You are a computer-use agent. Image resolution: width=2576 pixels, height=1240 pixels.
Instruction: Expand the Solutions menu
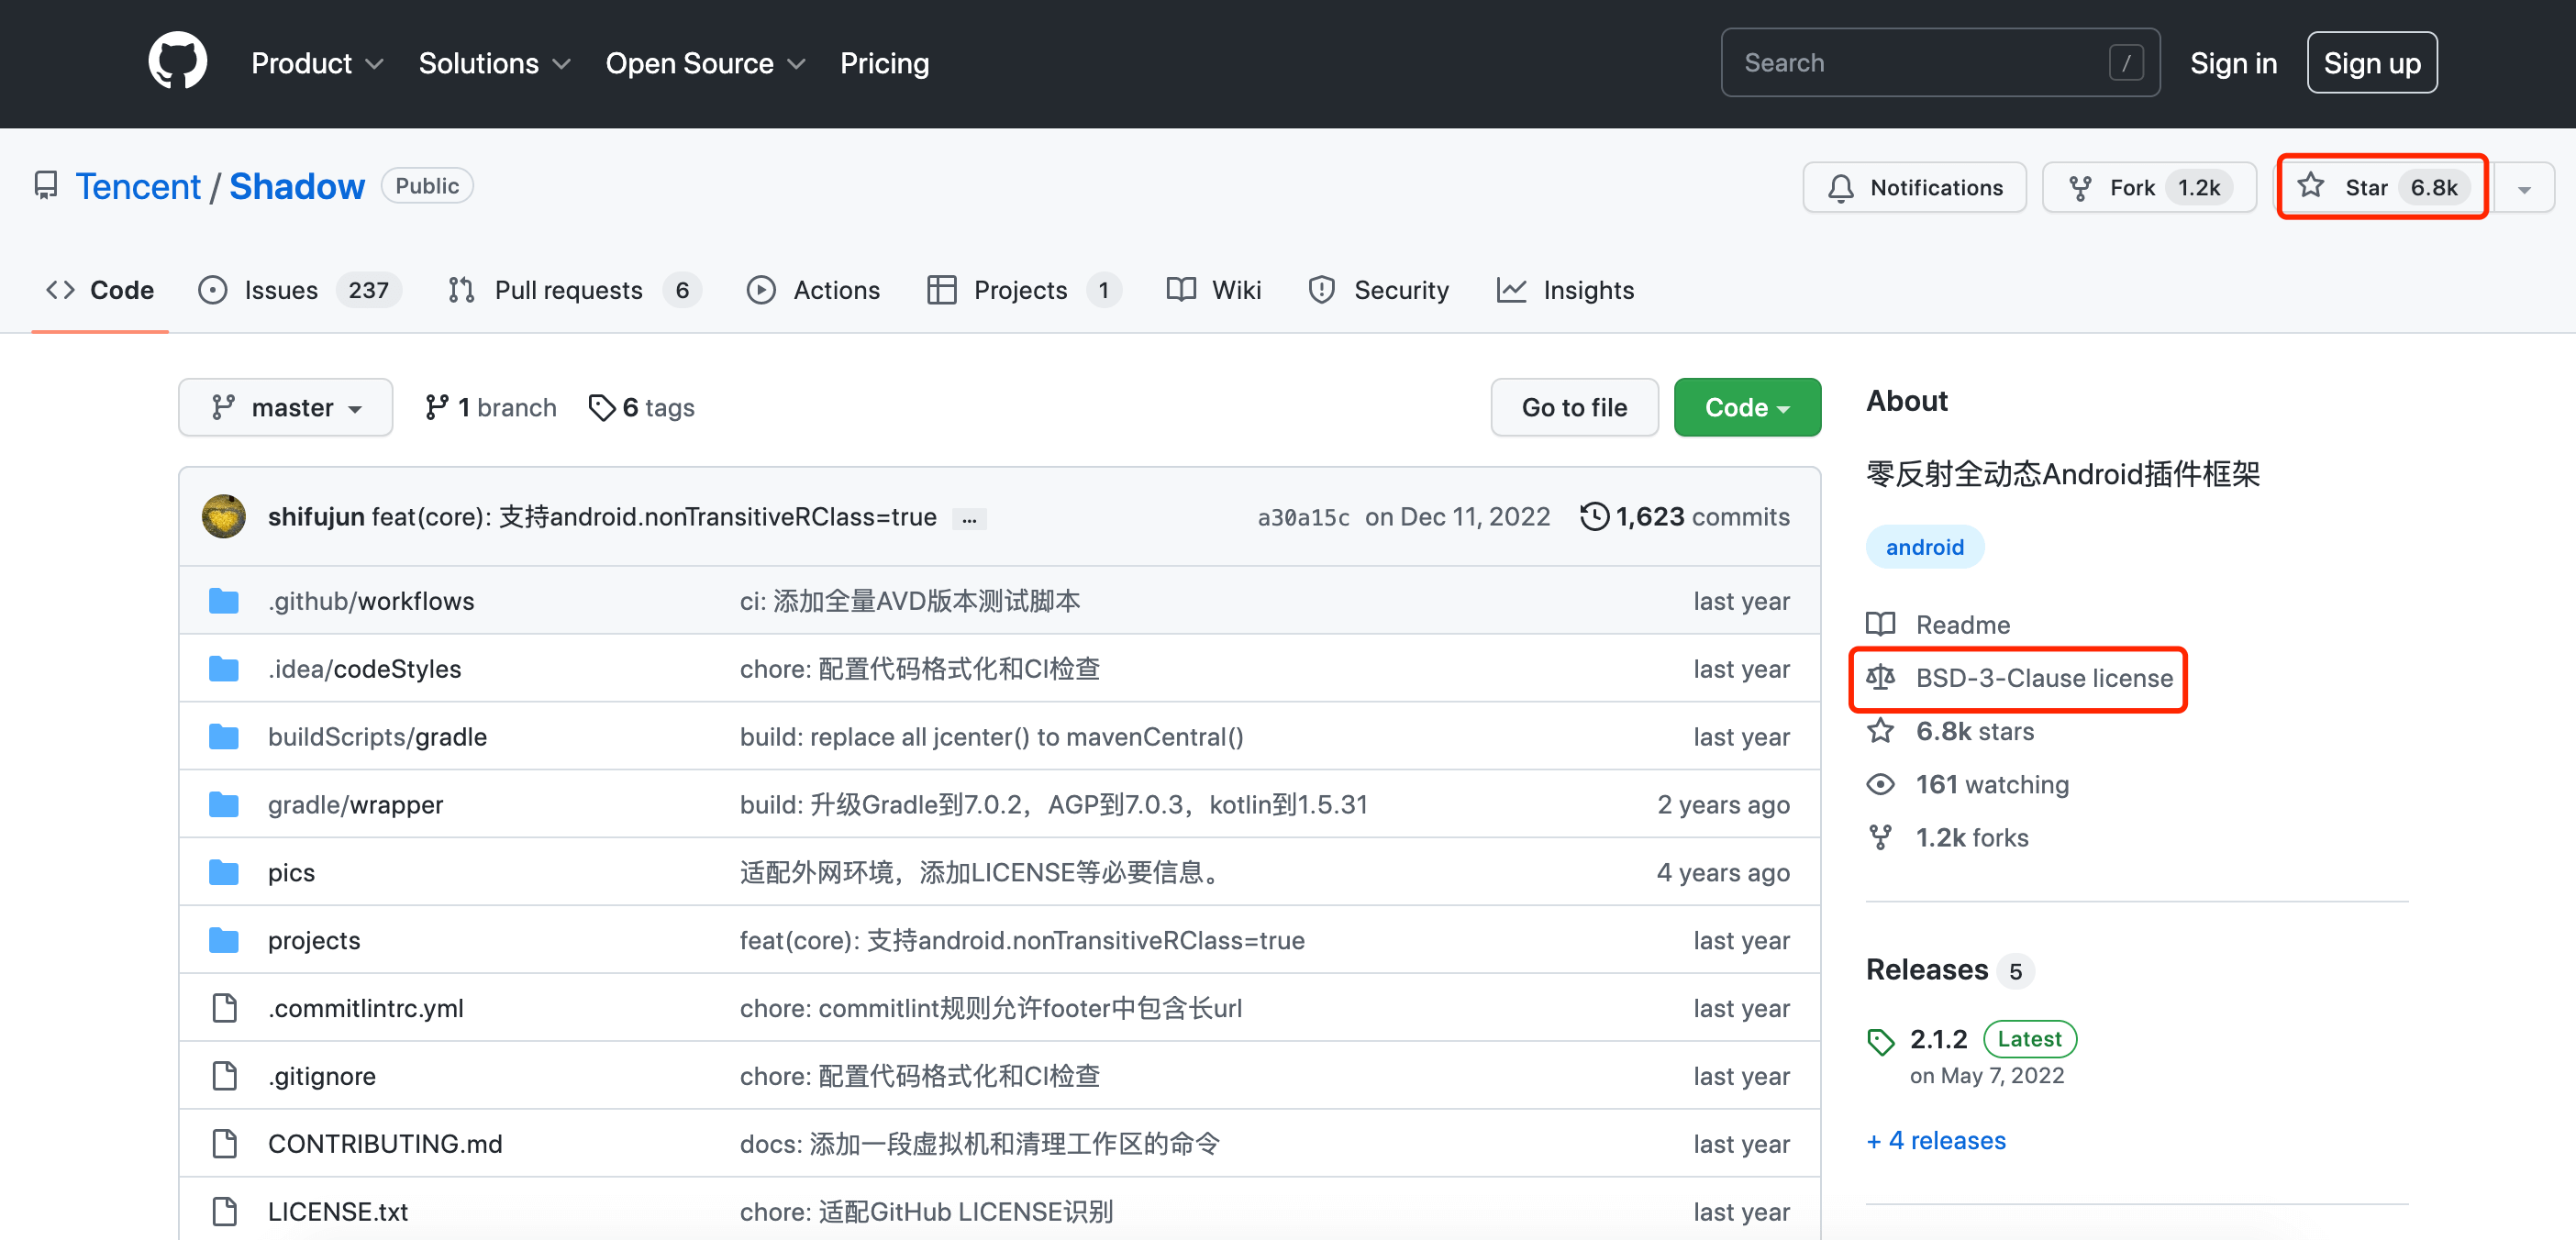(494, 63)
